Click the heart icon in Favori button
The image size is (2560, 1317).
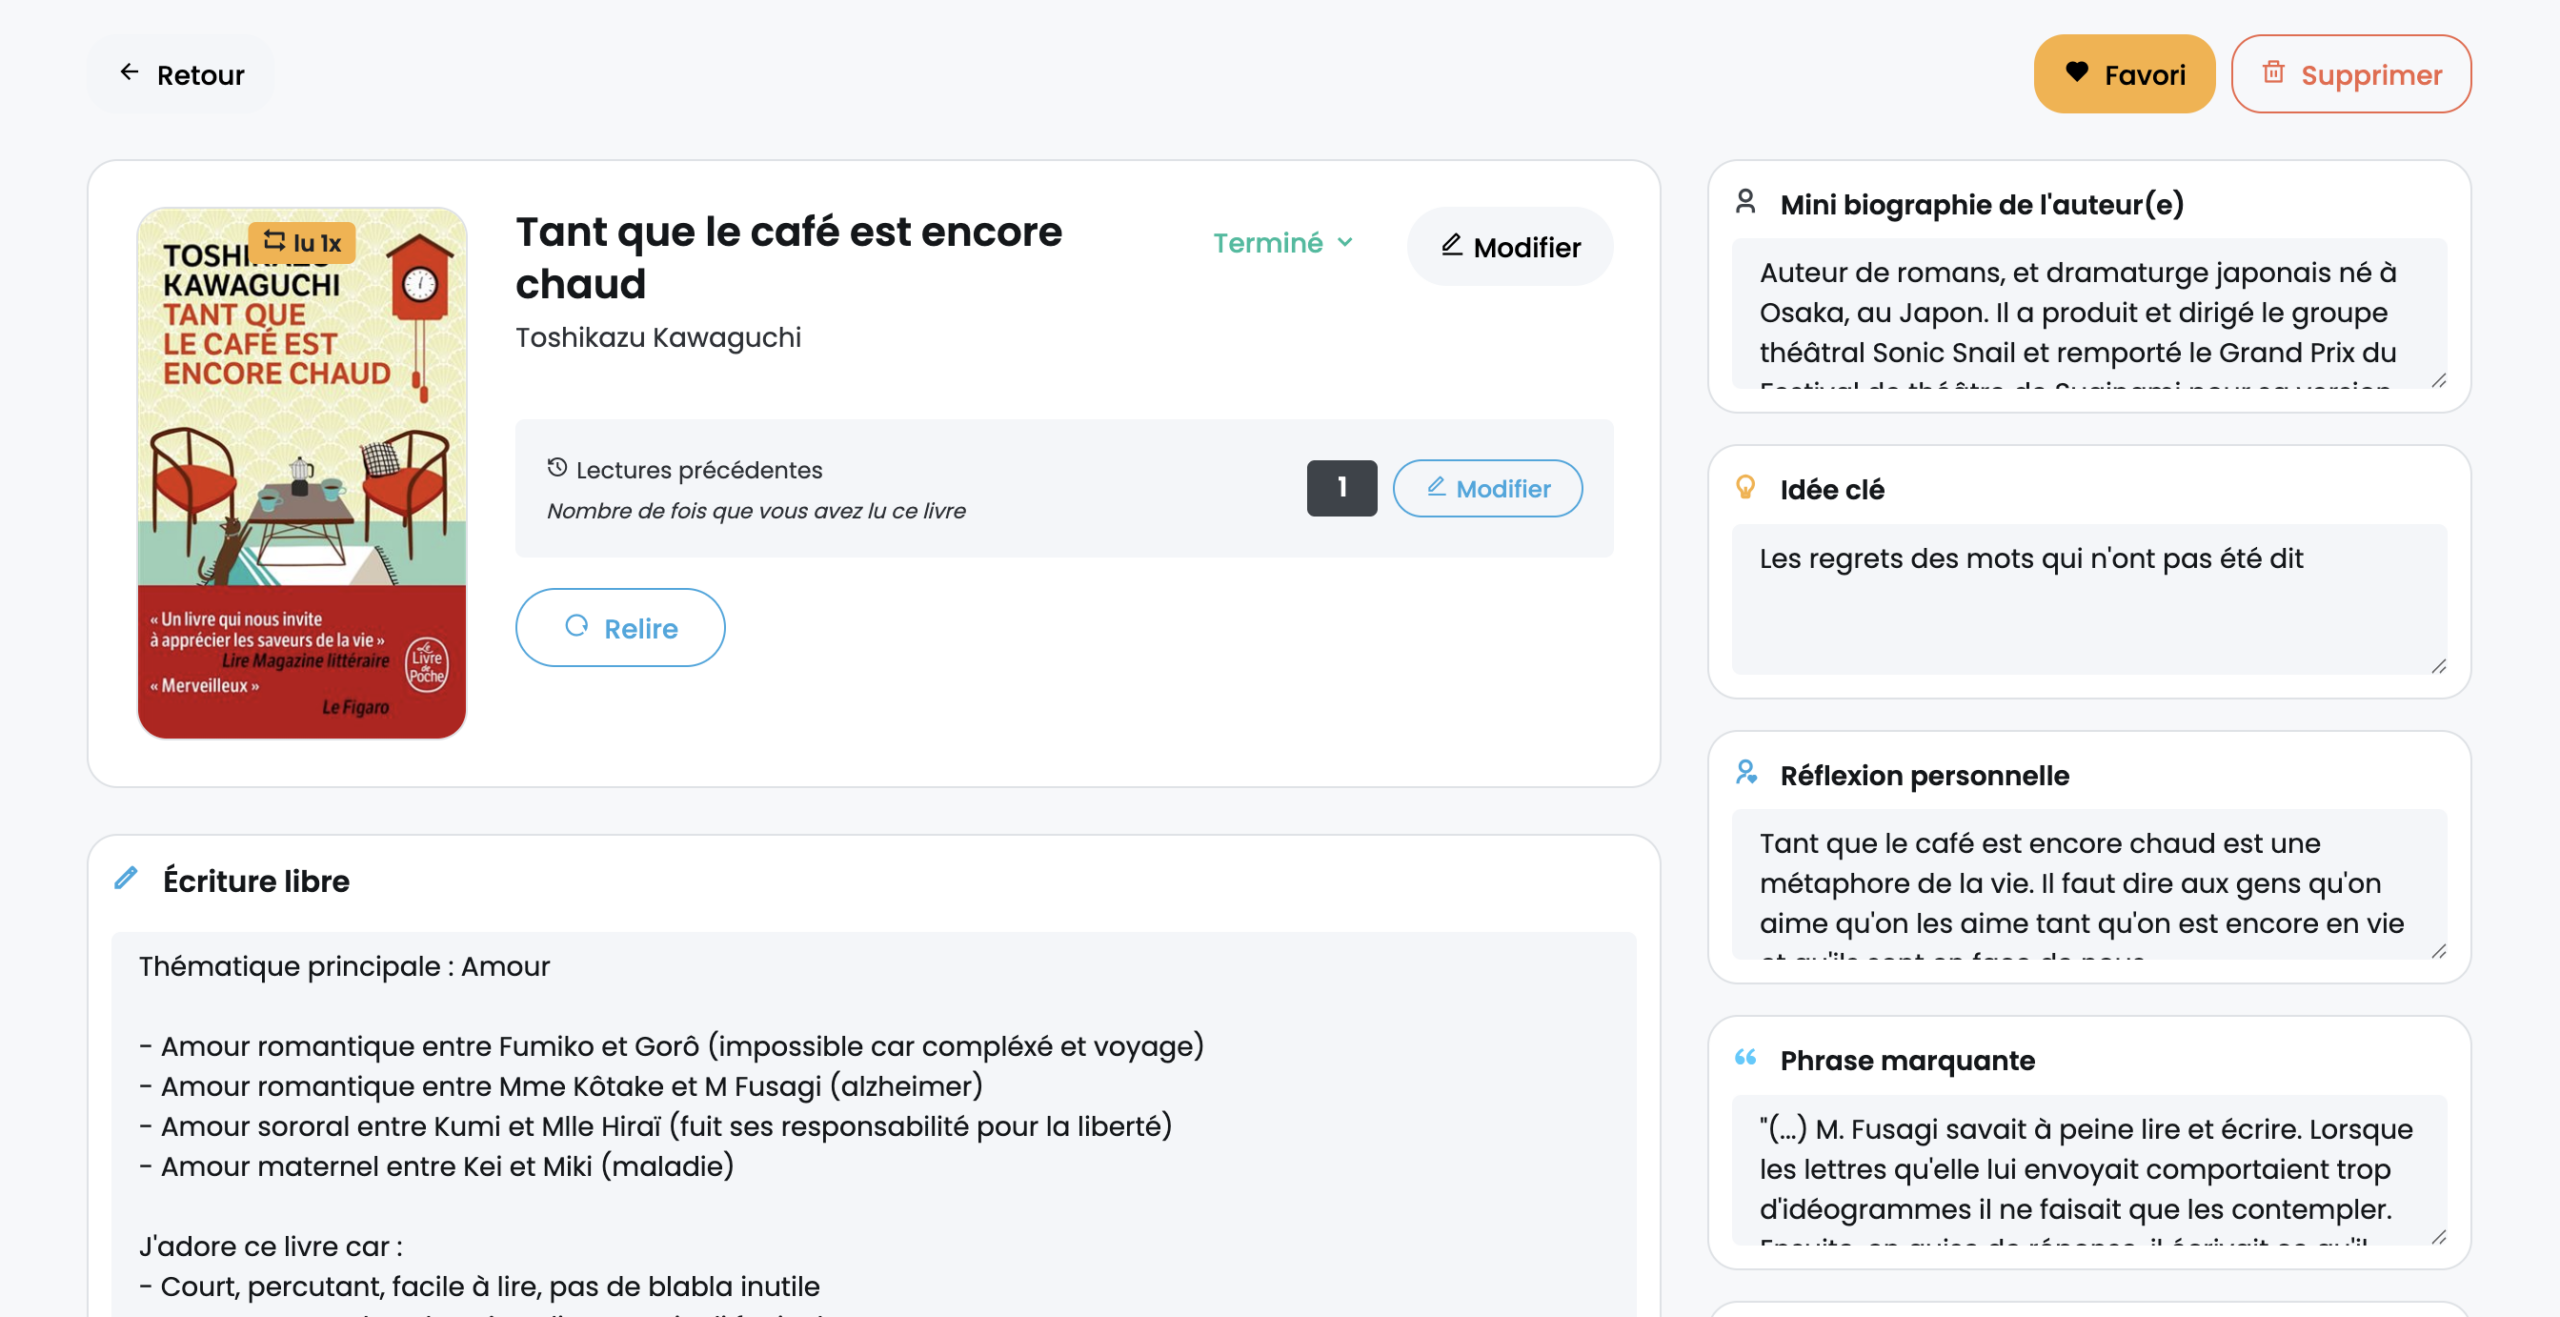pos(2077,72)
